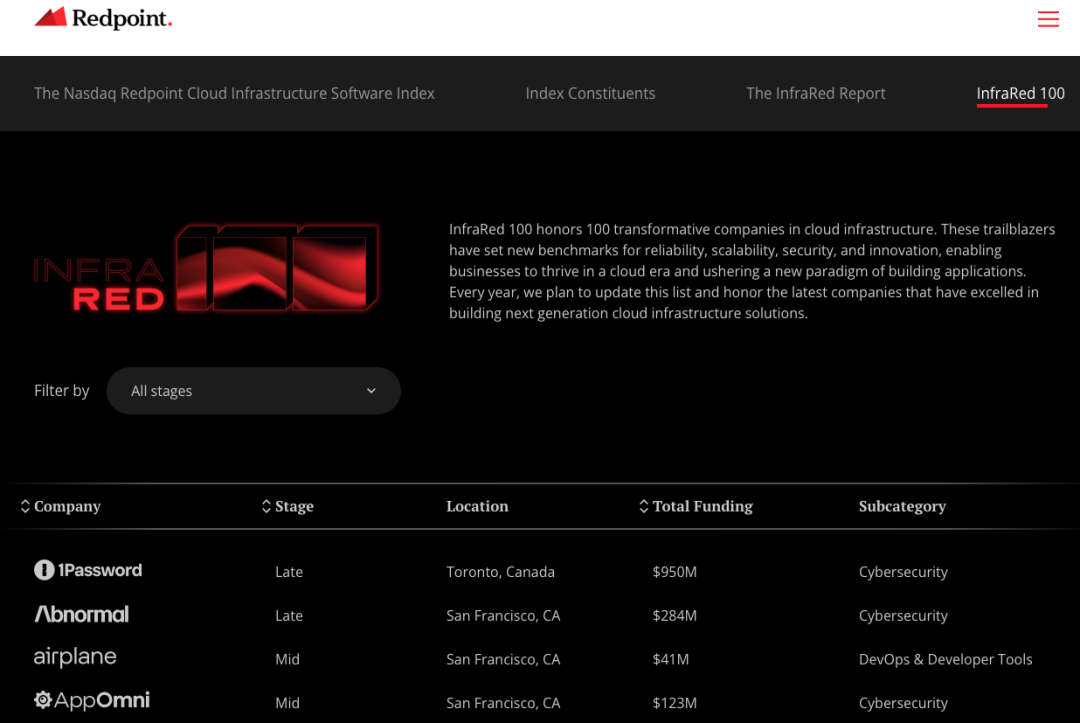1080x723 pixels.
Task: Open the Nasdaq Redpoint Cloud Infrastructure Software Index tab
Action: click(x=234, y=94)
